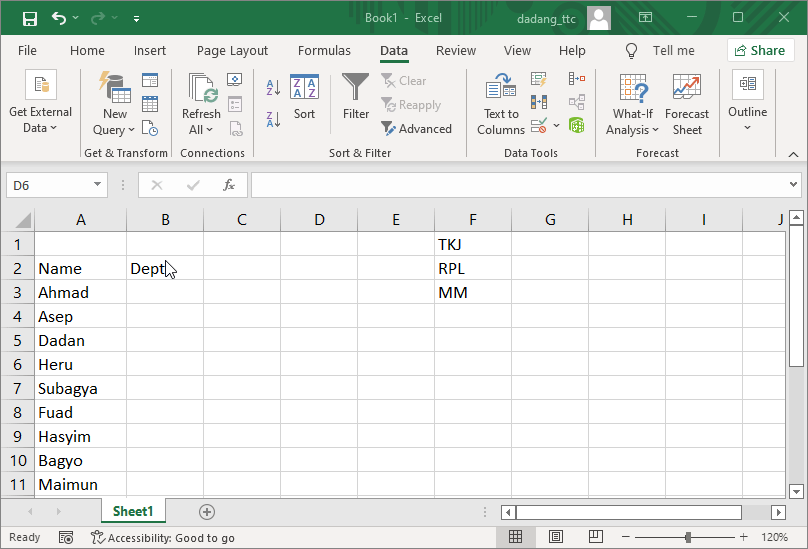808x549 pixels.
Task: Expand the Name Box dropdown arrow
Action: tap(98, 185)
